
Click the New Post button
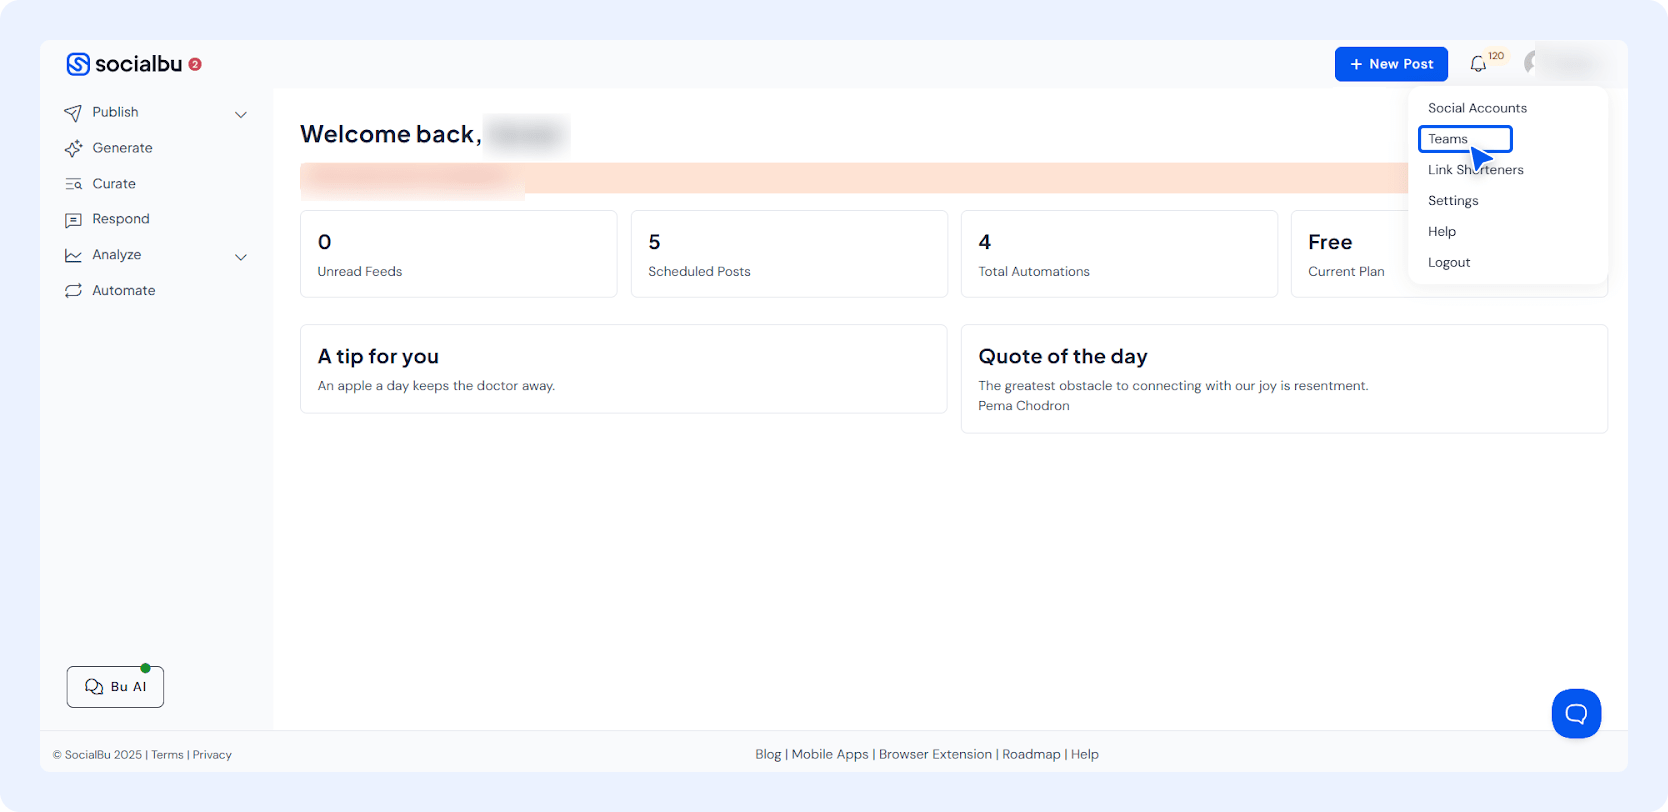1391,64
